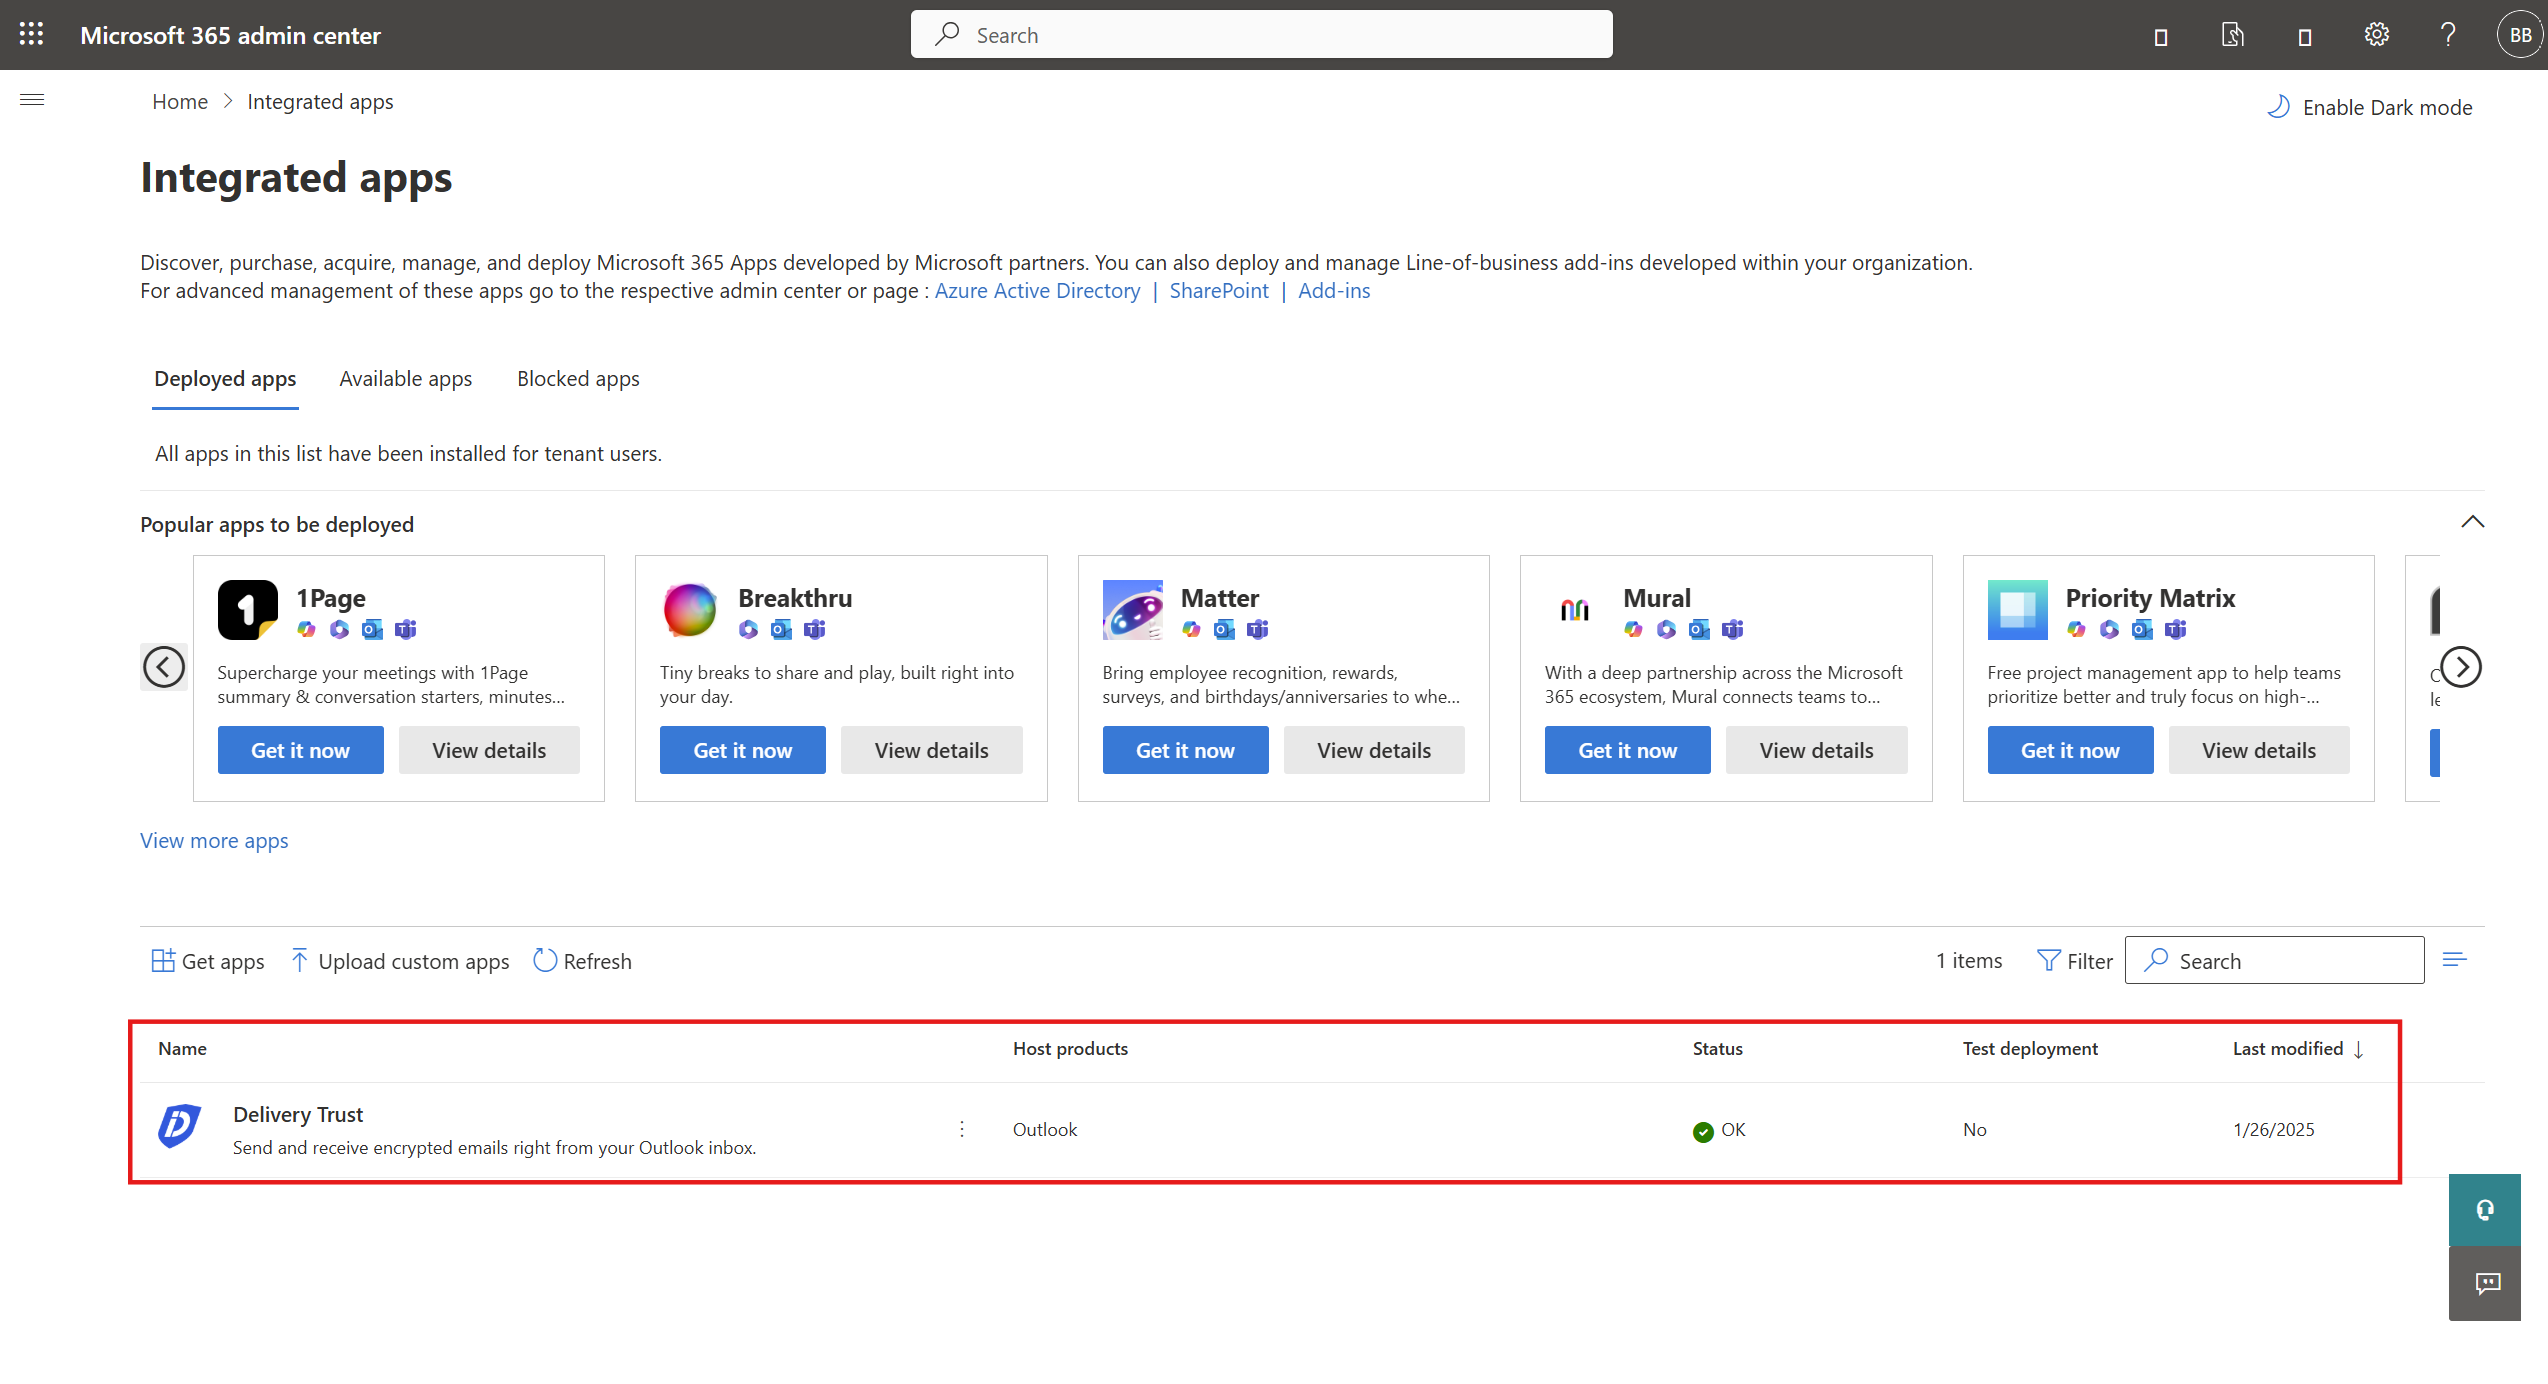
Task: Sort by the Name column header
Action: (x=182, y=1048)
